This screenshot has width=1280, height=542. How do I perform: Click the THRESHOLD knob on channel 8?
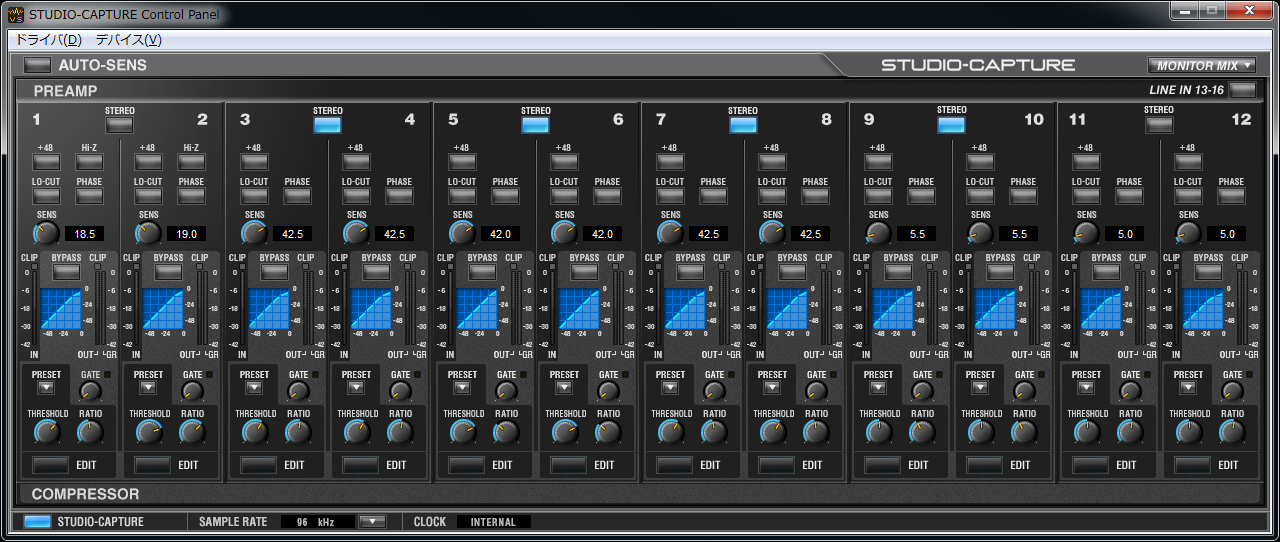[774, 432]
